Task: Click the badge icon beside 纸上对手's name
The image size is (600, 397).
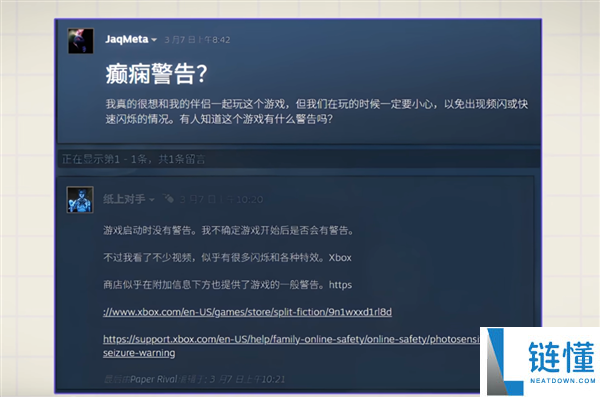Action: (168, 198)
